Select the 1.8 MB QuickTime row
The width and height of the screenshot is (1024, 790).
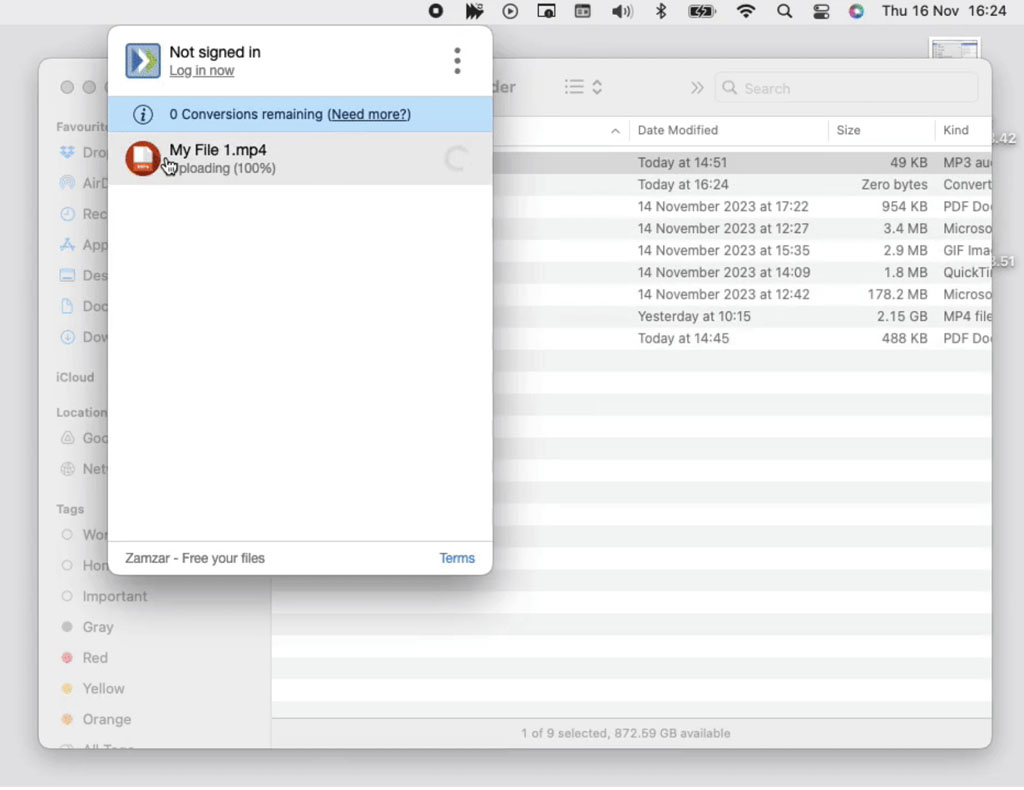(x=742, y=273)
